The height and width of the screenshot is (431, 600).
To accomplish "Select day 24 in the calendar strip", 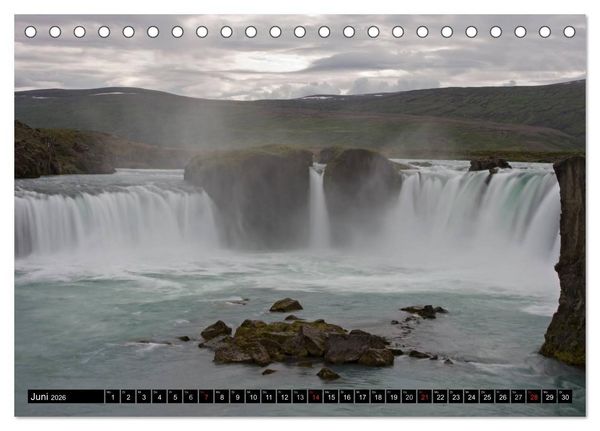I will tap(472, 397).
